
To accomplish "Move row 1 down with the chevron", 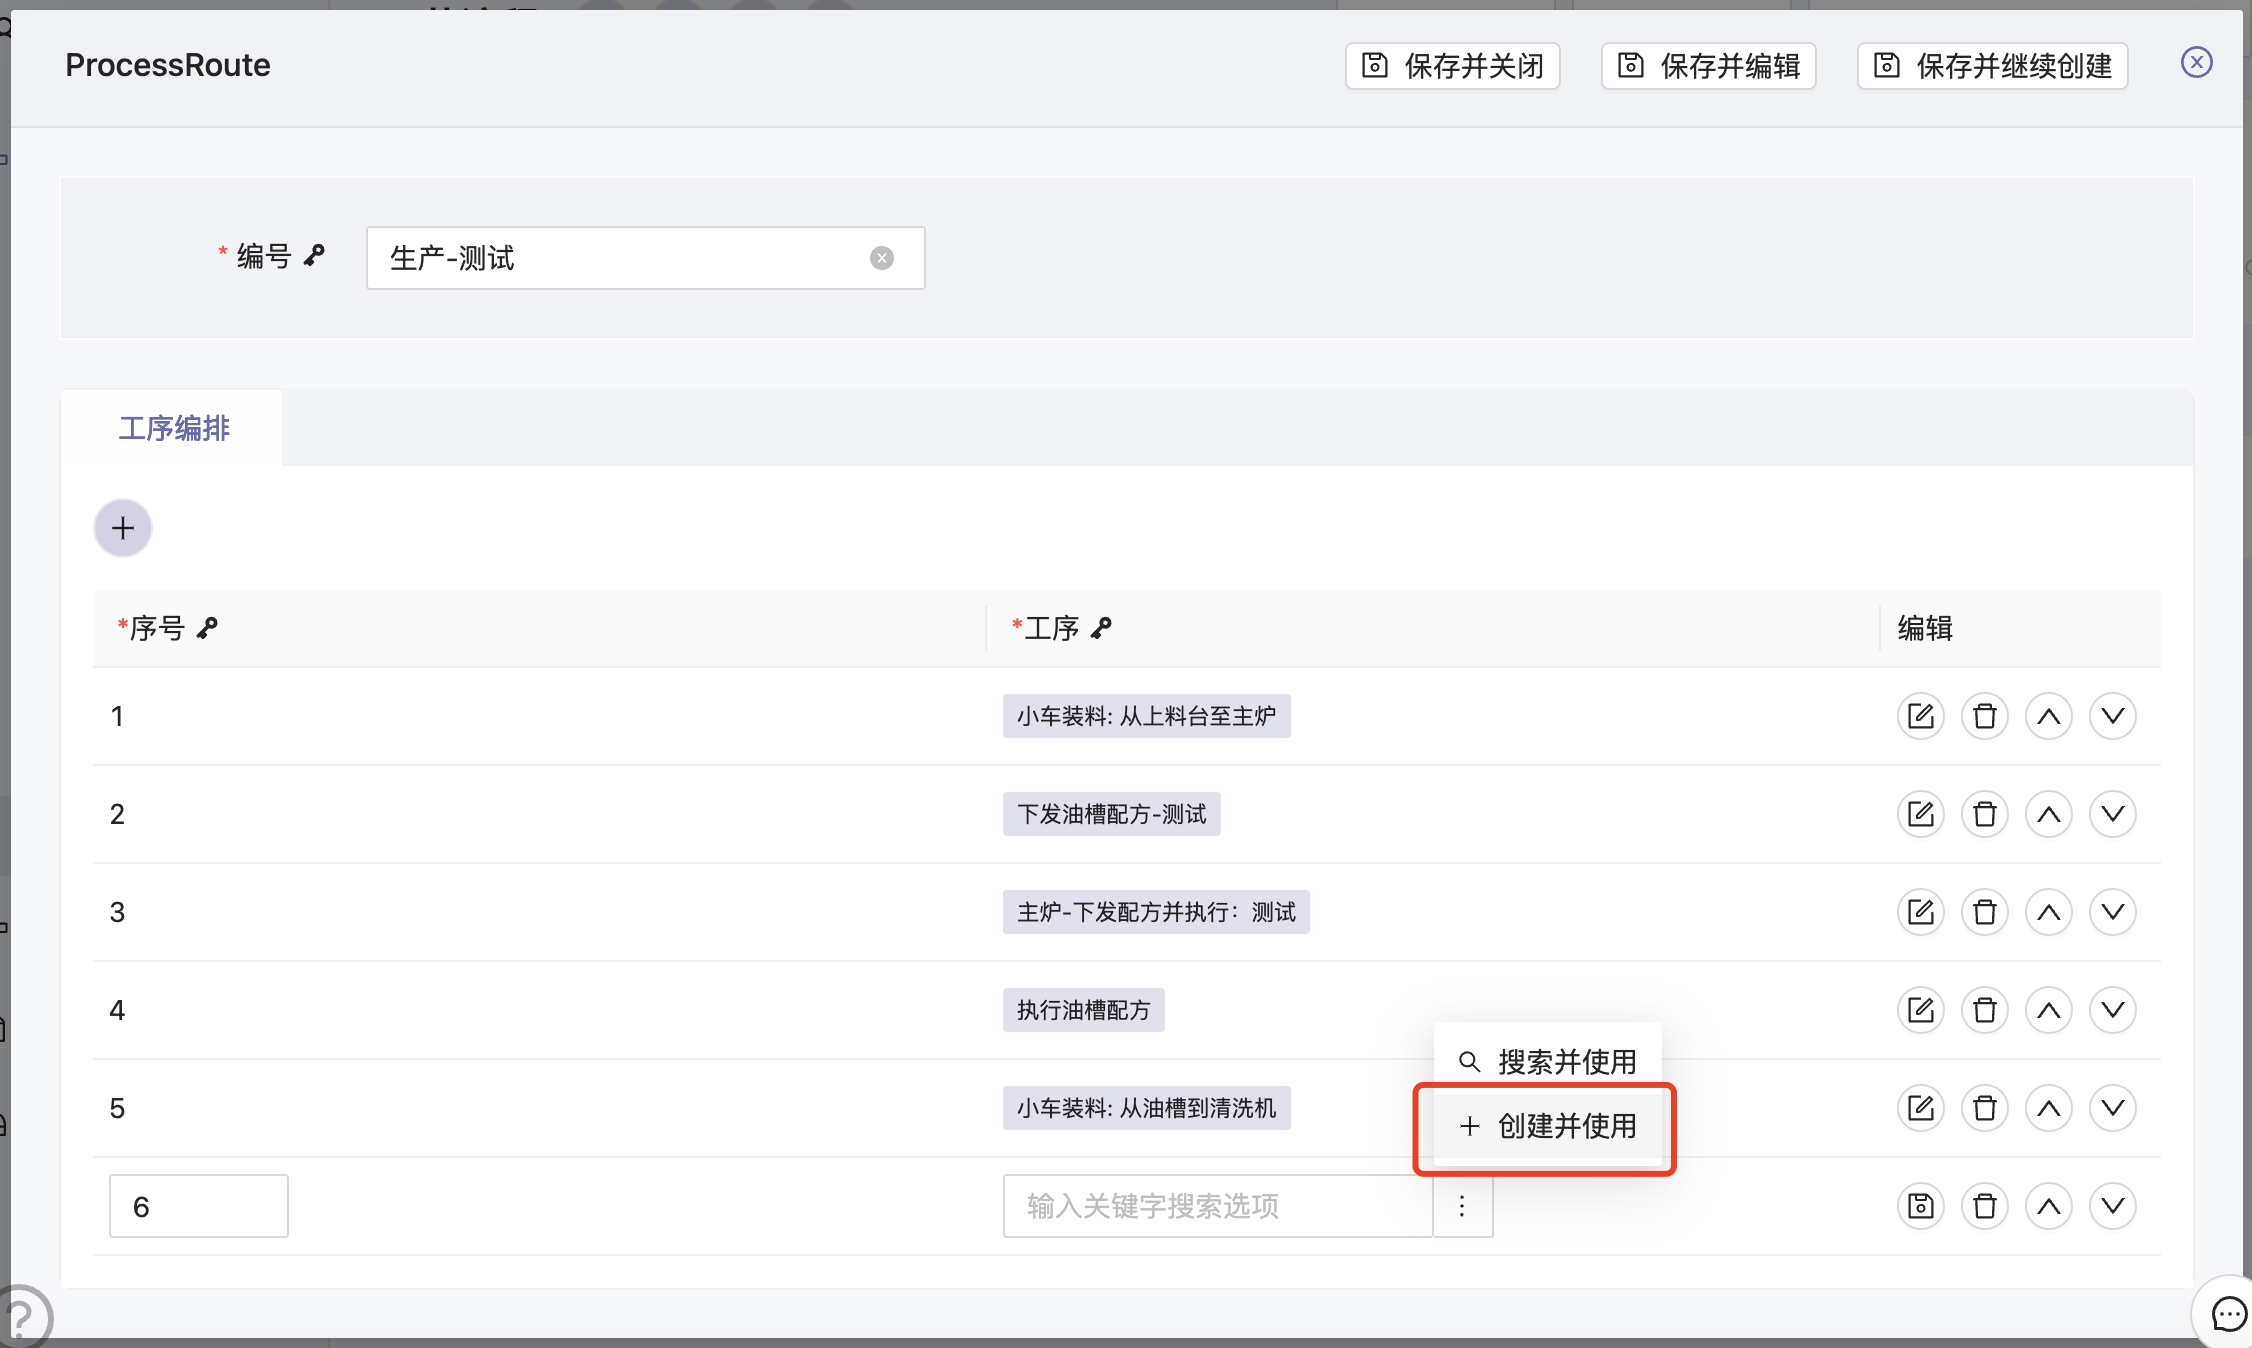I will point(2112,716).
